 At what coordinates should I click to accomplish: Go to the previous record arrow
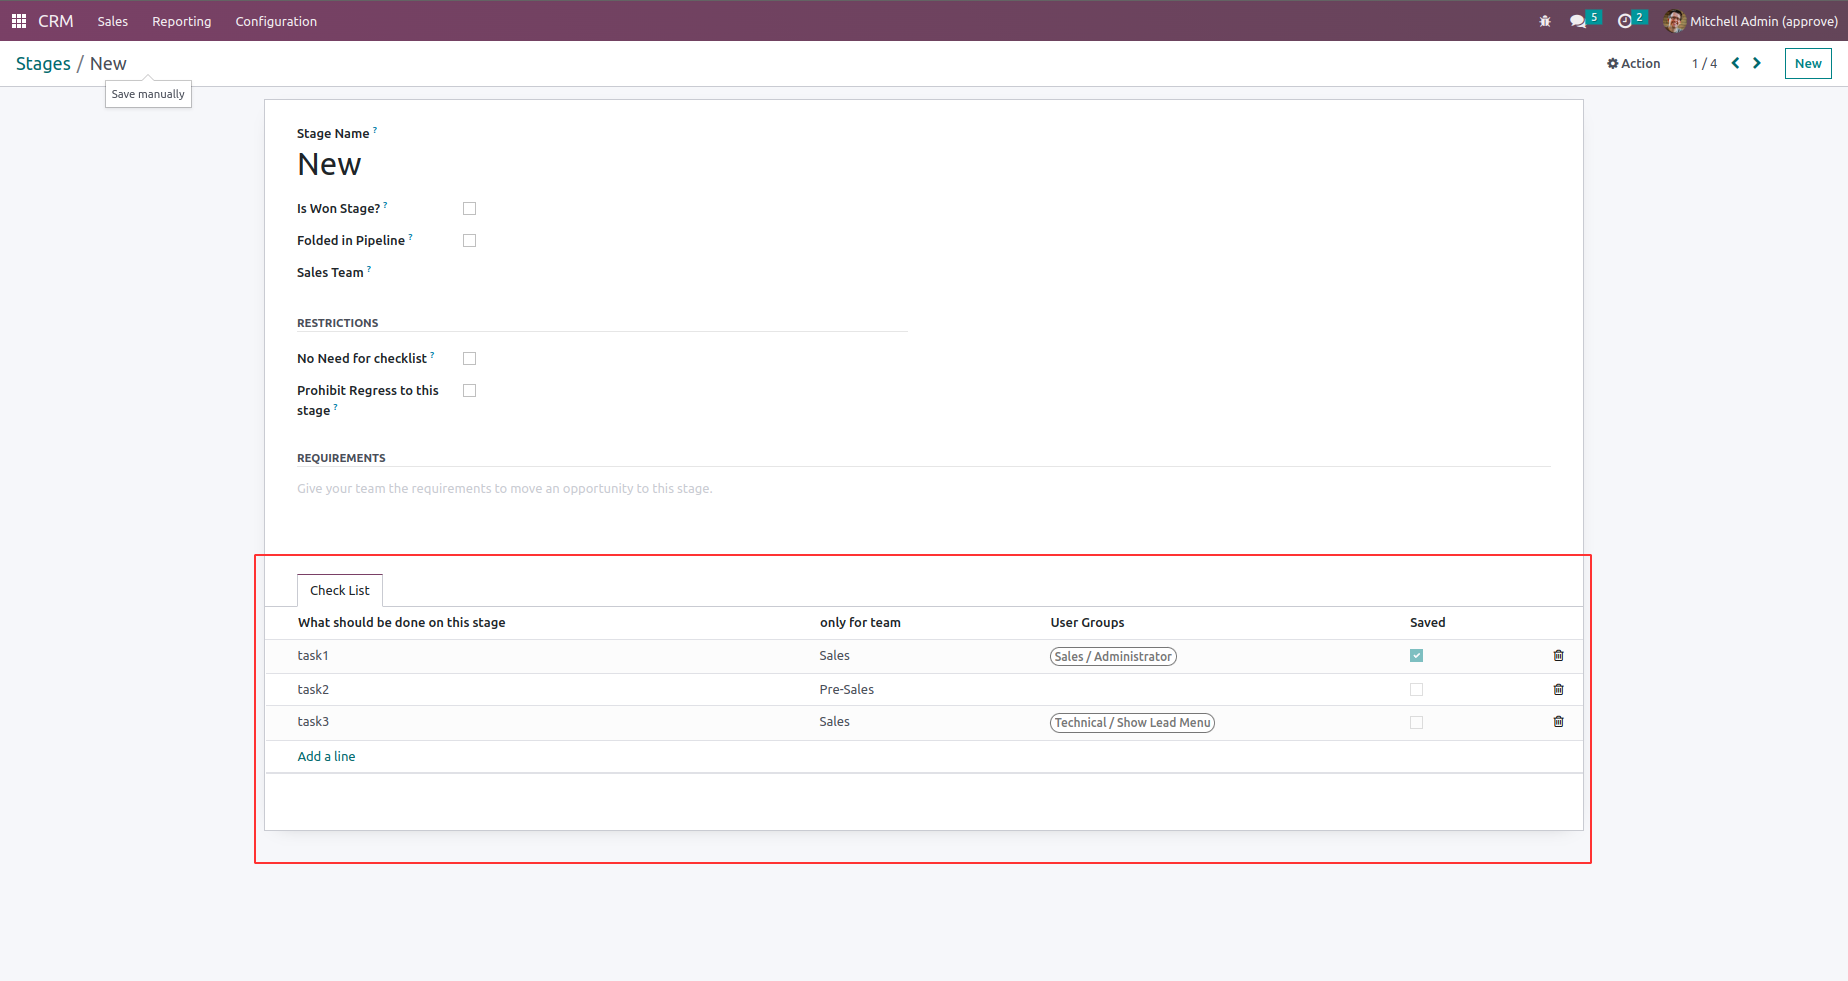click(1736, 63)
